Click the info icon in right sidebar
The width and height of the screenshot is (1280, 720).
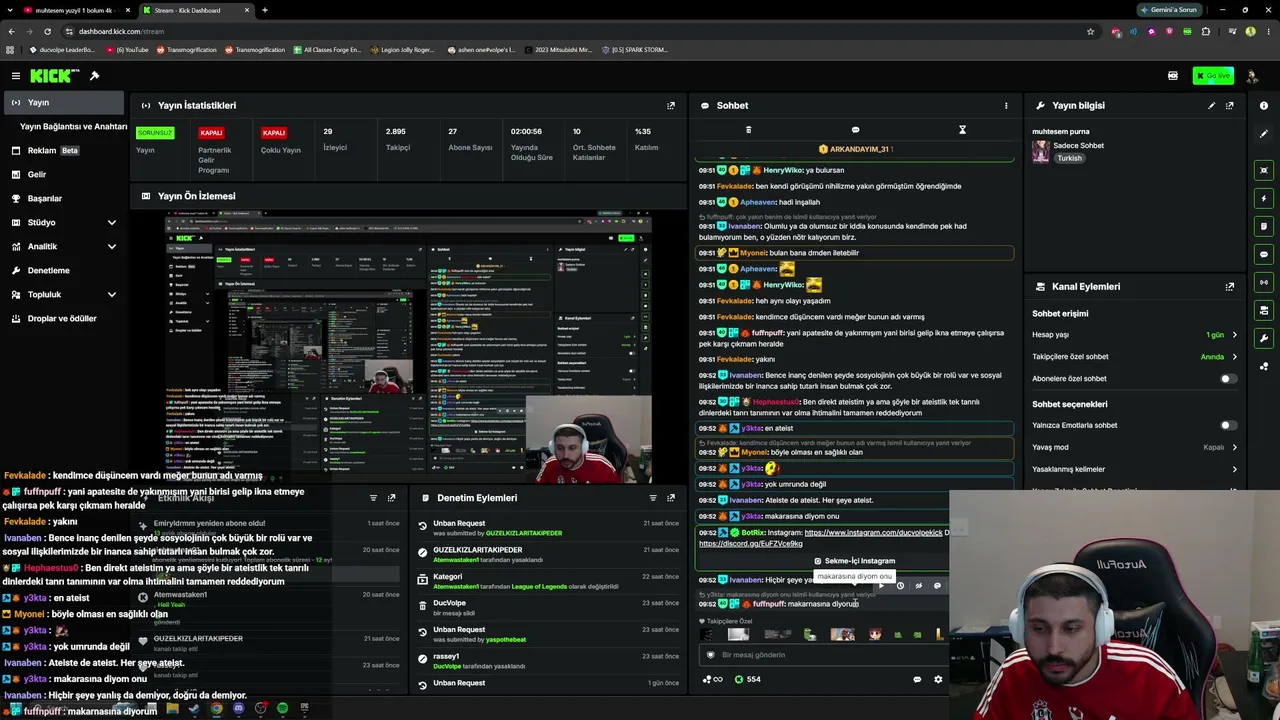click(x=1264, y=105)
